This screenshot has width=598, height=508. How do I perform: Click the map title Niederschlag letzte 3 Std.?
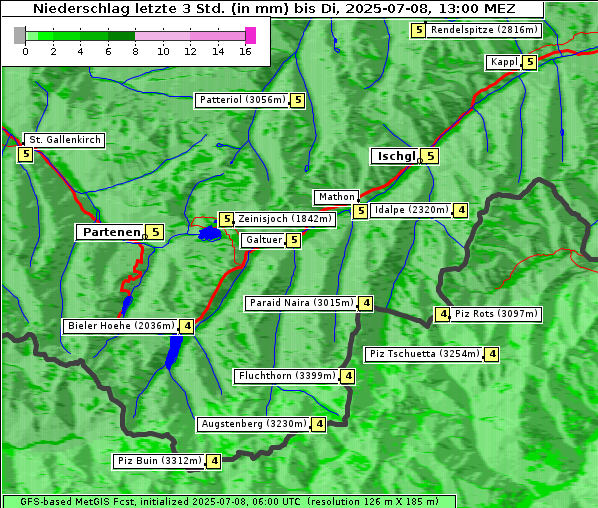point(273,9)
